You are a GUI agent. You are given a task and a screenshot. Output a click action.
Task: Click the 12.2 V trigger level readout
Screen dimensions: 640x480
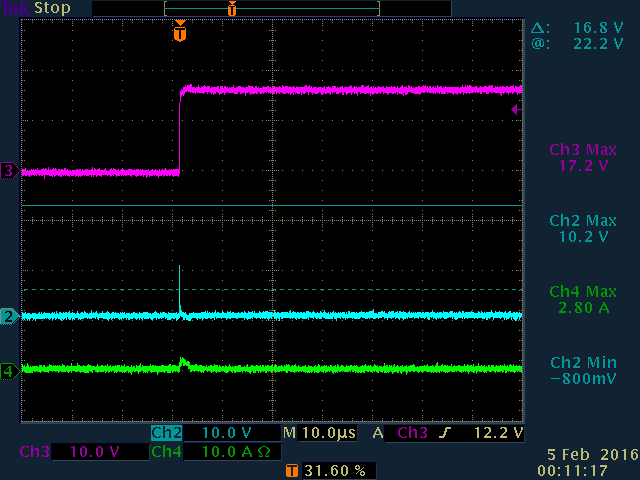click(498, 433)
